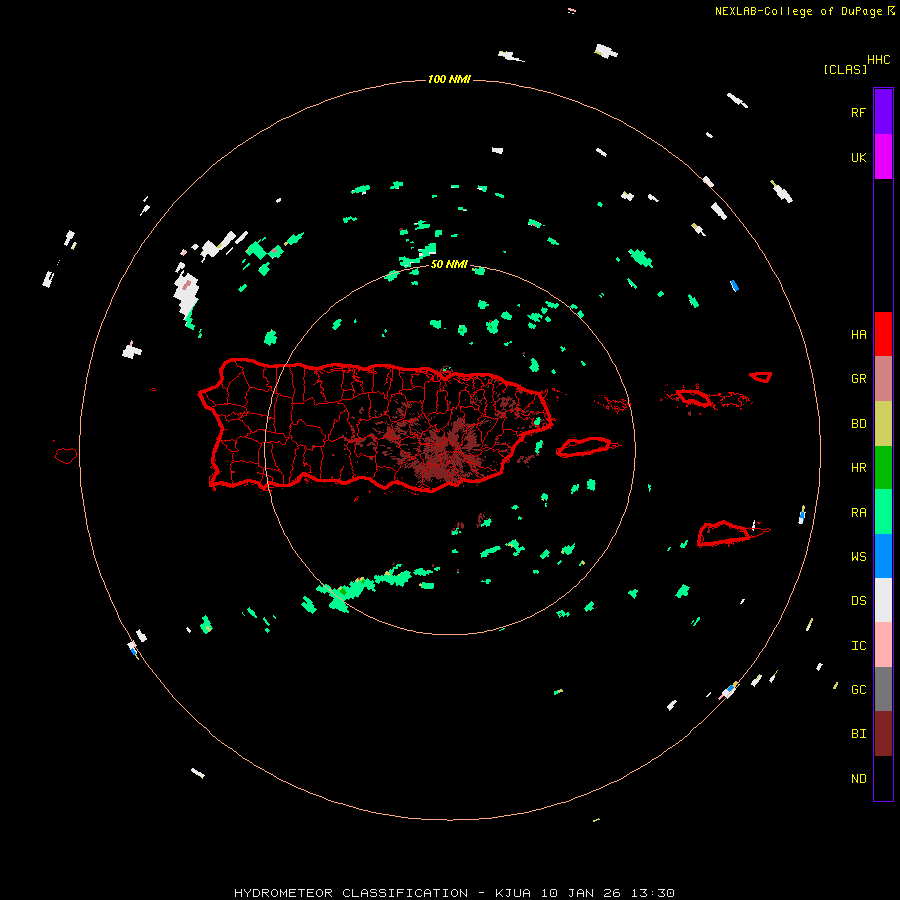900x900 pixels.
Task: Click the HA red legend color block
Action: (883, 334)
